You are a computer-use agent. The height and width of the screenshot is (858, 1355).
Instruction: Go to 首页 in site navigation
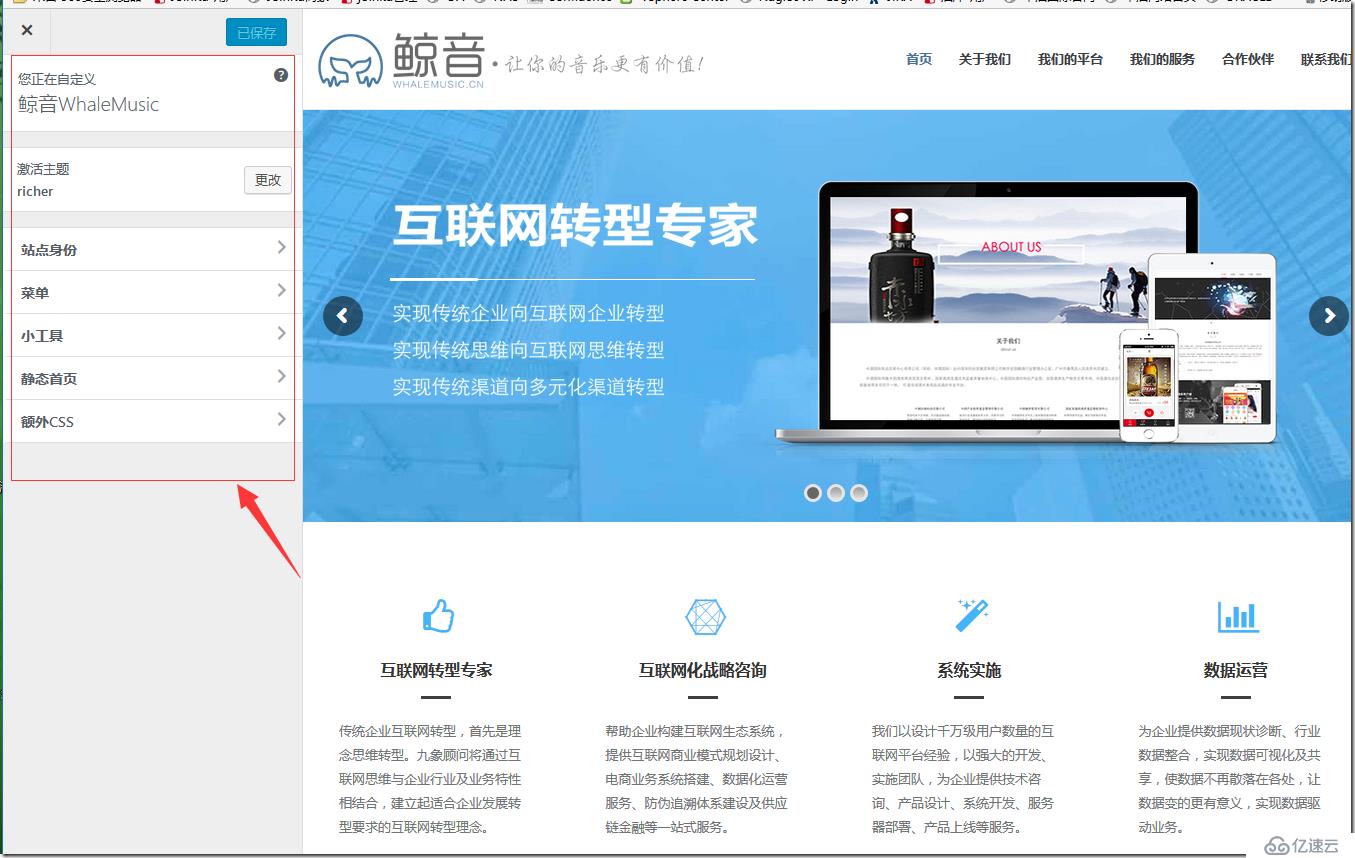pyautogui.click(x=919, y=59)
